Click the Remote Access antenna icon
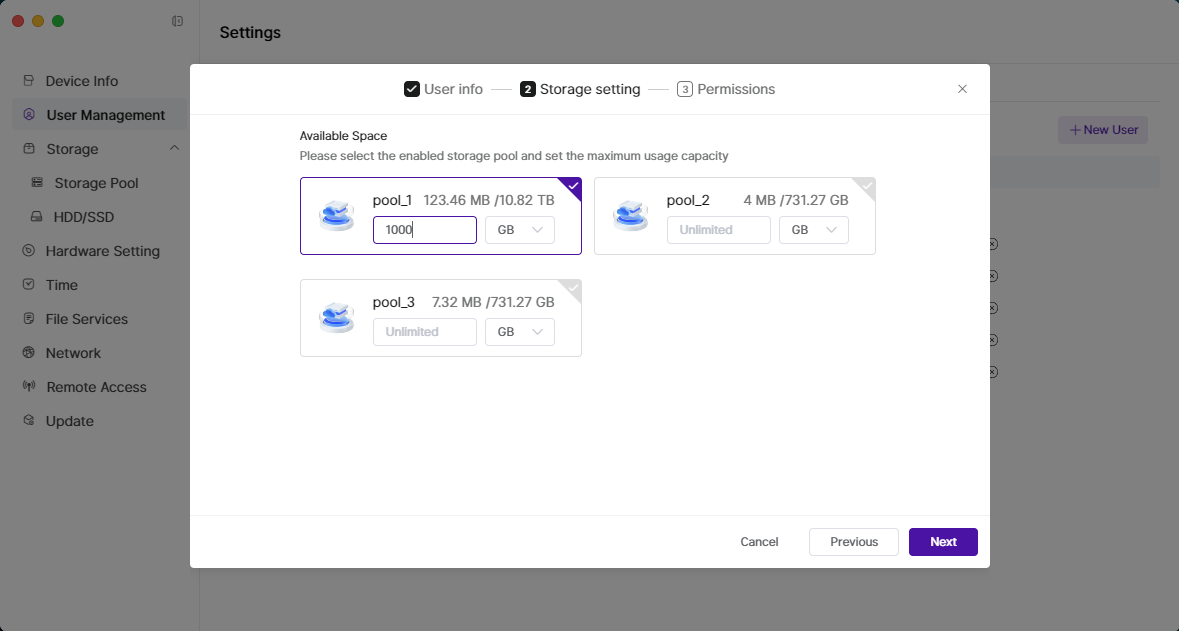Image resolution: width=1179 pixels, height=631 pixels. tap(29, 386)
